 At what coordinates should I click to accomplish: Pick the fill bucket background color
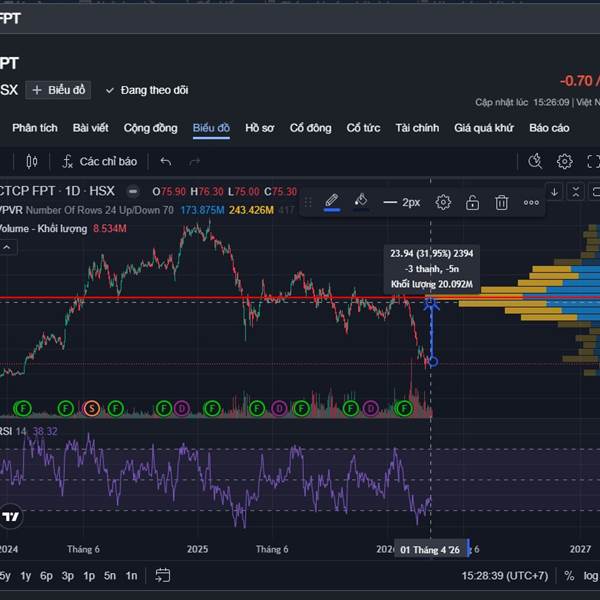click(361, 202)
